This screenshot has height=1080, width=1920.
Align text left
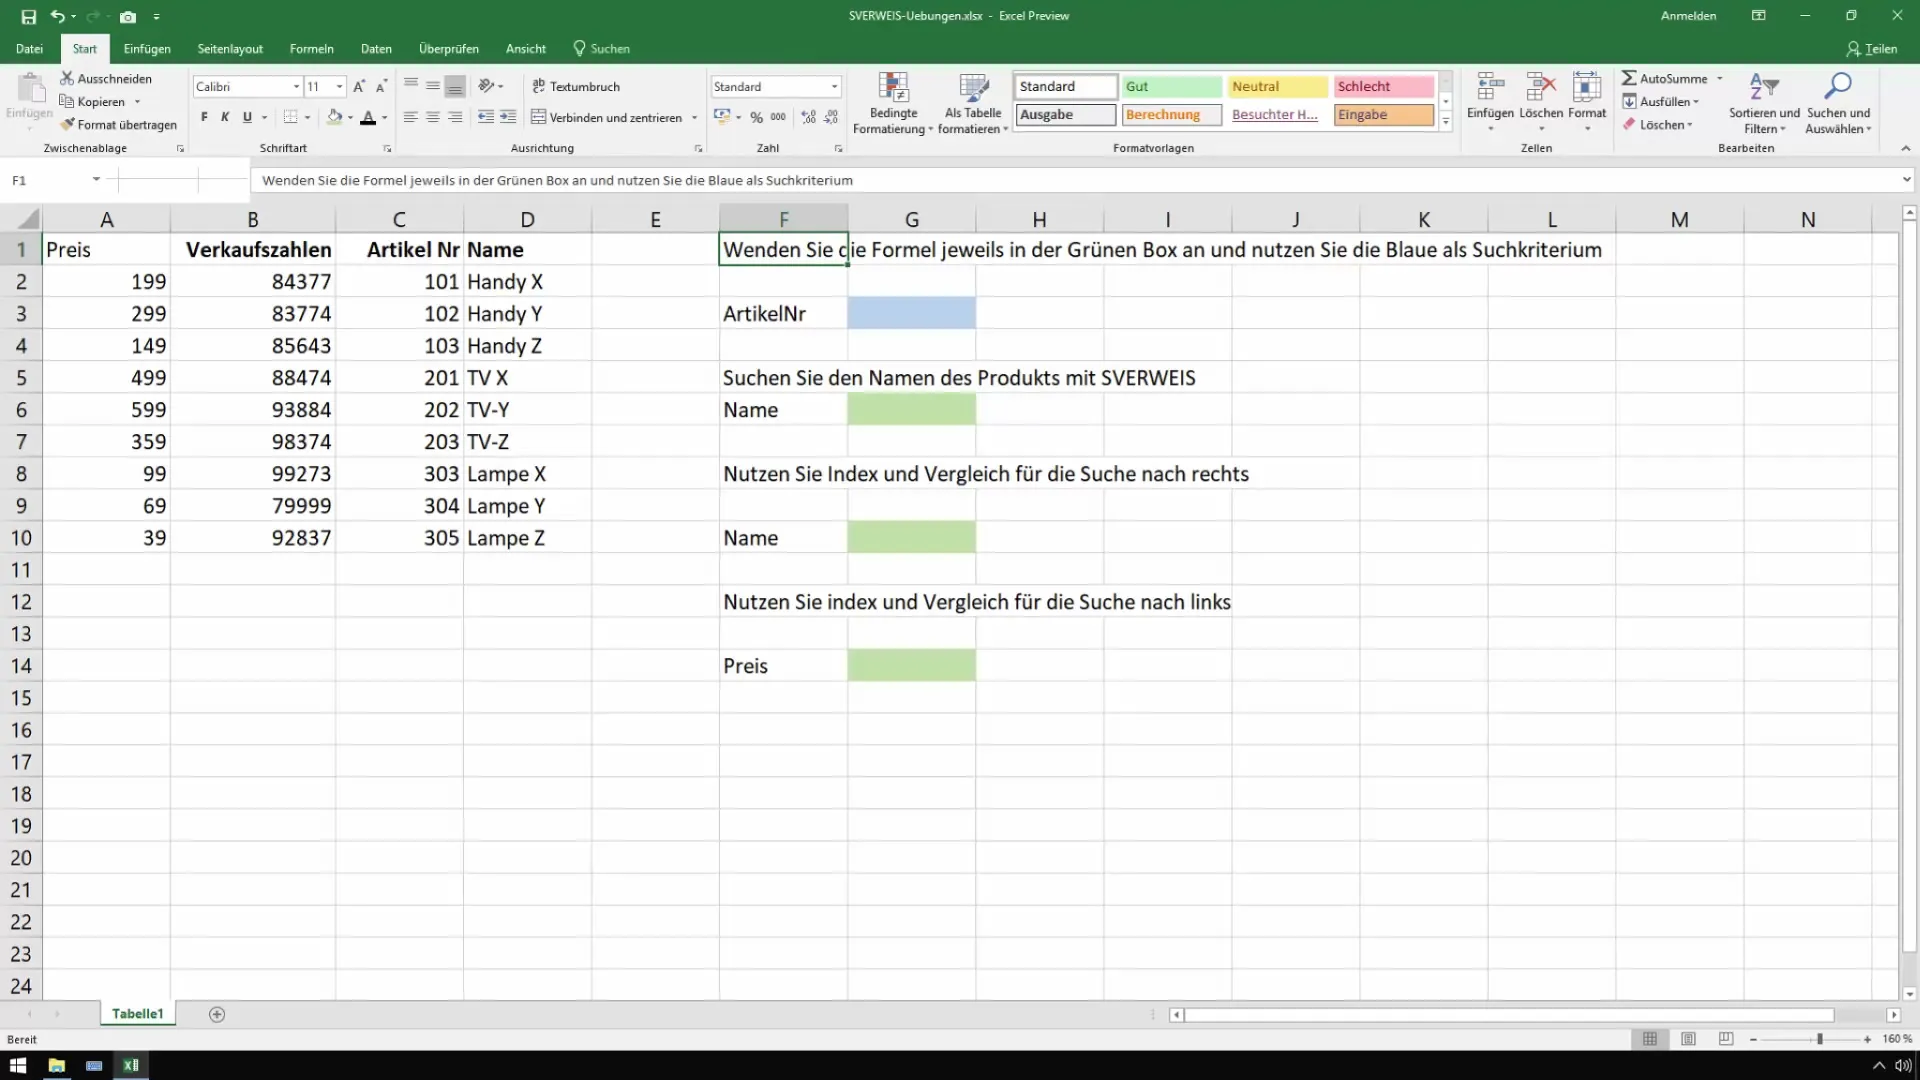point(410,117)
